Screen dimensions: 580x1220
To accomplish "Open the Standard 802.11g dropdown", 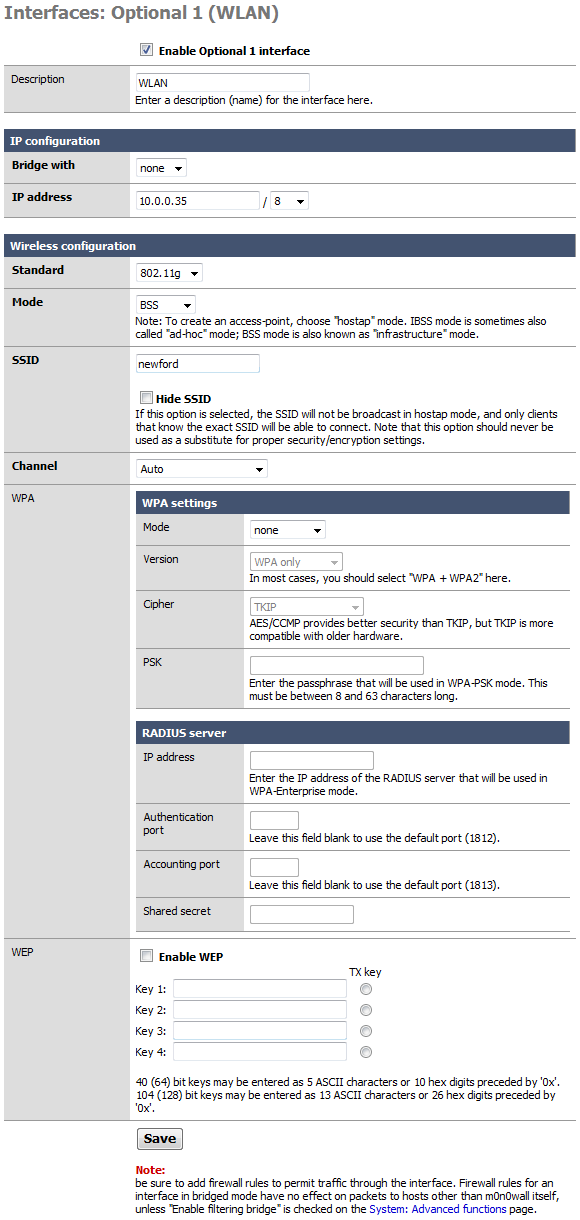I will 169,272.
